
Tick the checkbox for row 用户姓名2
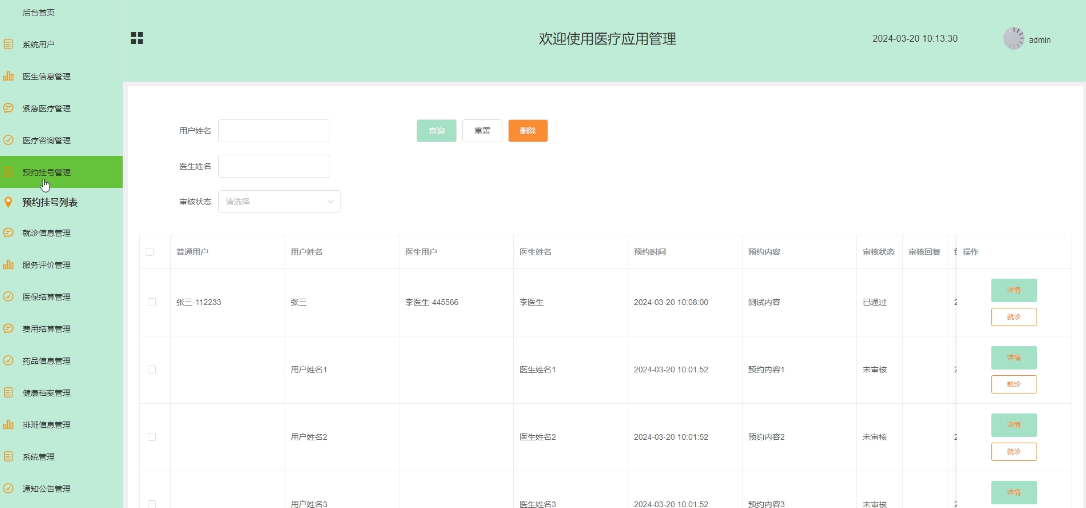[152, 437]
